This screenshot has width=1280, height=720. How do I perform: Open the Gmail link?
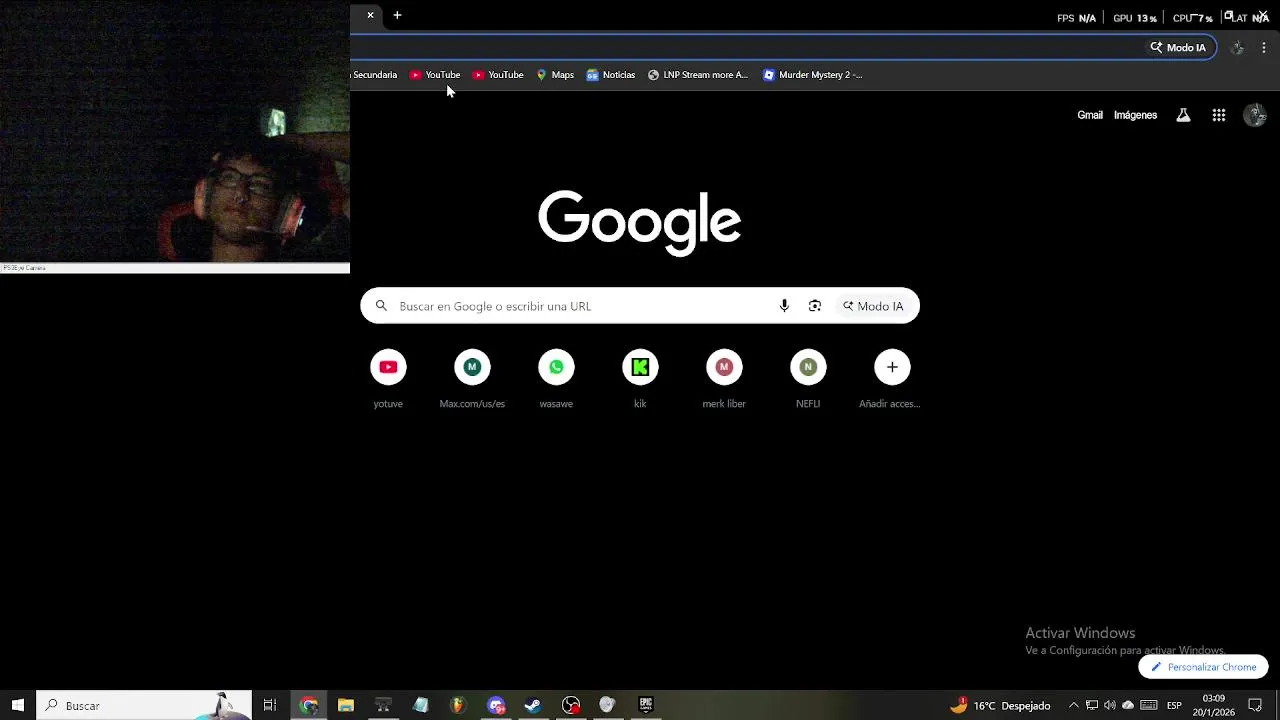[x=1090, y=115]
